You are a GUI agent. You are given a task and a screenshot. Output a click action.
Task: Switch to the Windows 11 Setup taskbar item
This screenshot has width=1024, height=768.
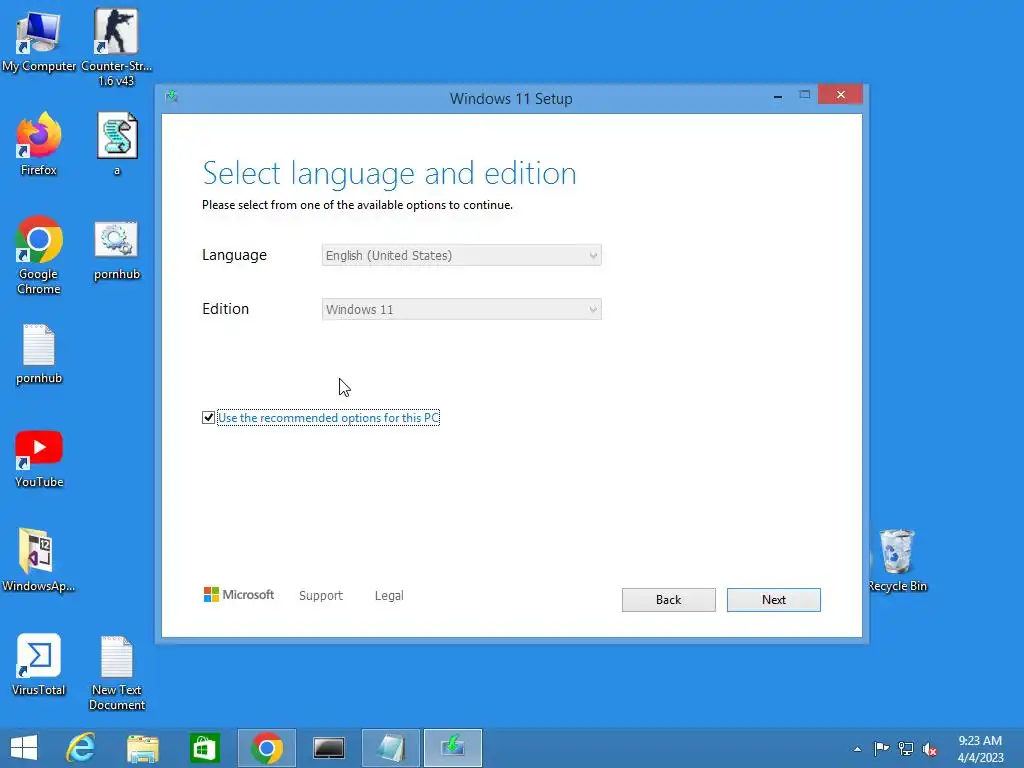(x=453, y=748)
